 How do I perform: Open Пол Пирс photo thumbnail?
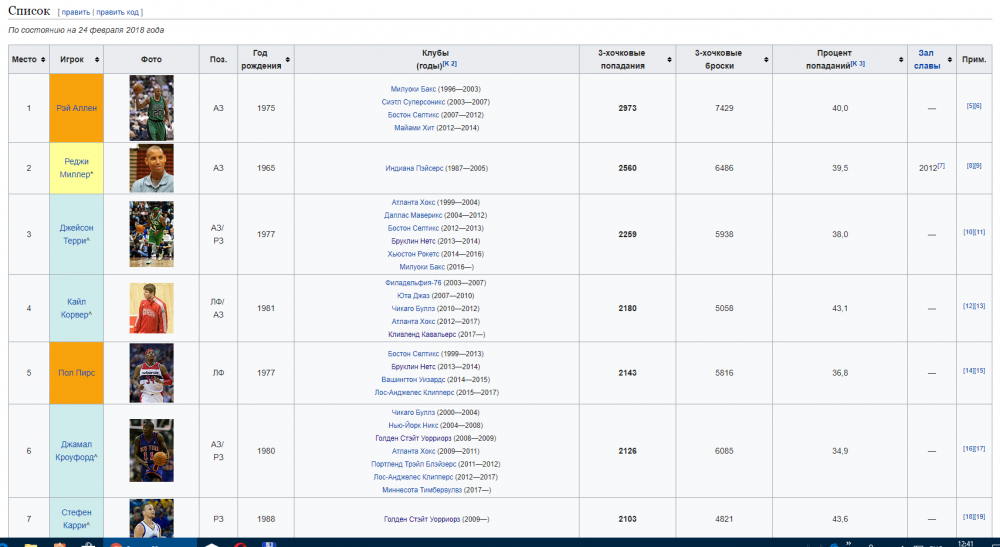(151, 373)
